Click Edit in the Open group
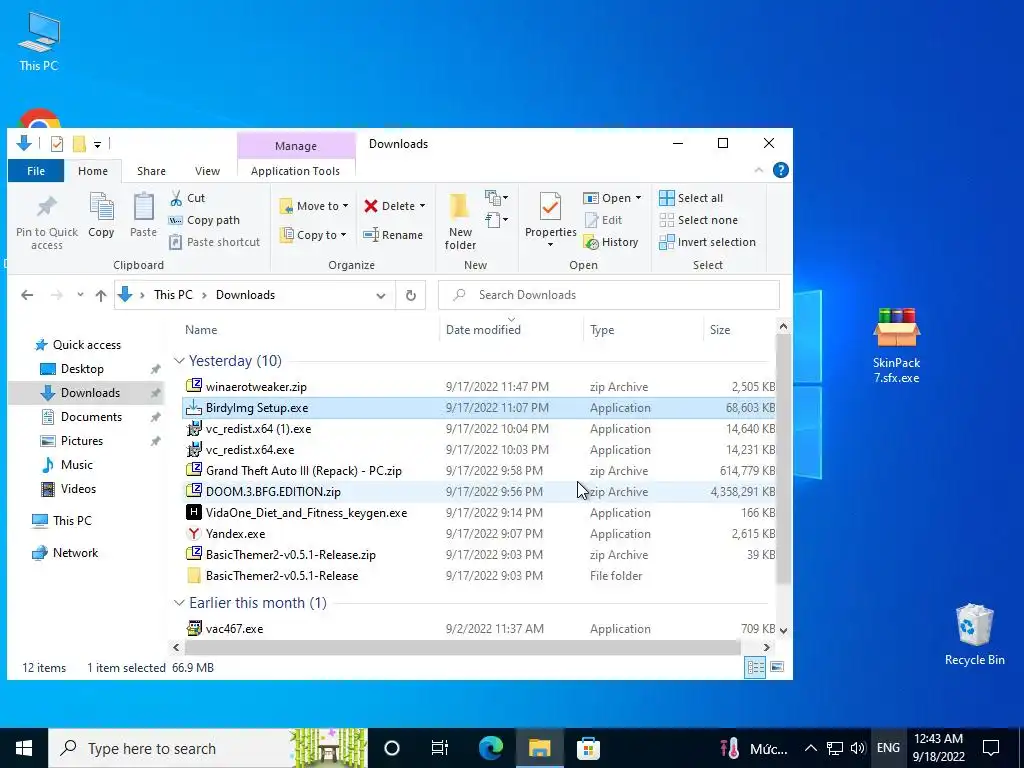This screenshot has height=768, width=1024. pyautogui.click(x=603, y=220)
